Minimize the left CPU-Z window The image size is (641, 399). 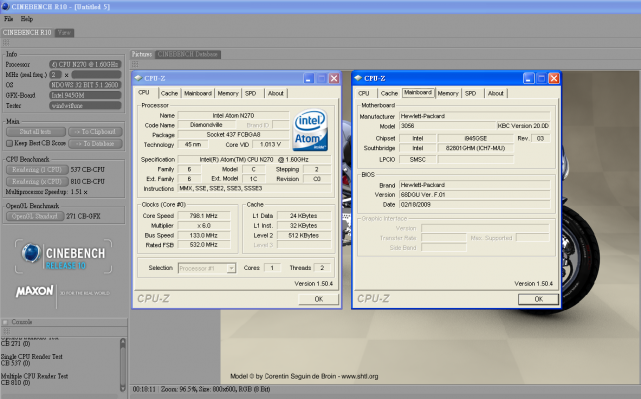point(309,78)
